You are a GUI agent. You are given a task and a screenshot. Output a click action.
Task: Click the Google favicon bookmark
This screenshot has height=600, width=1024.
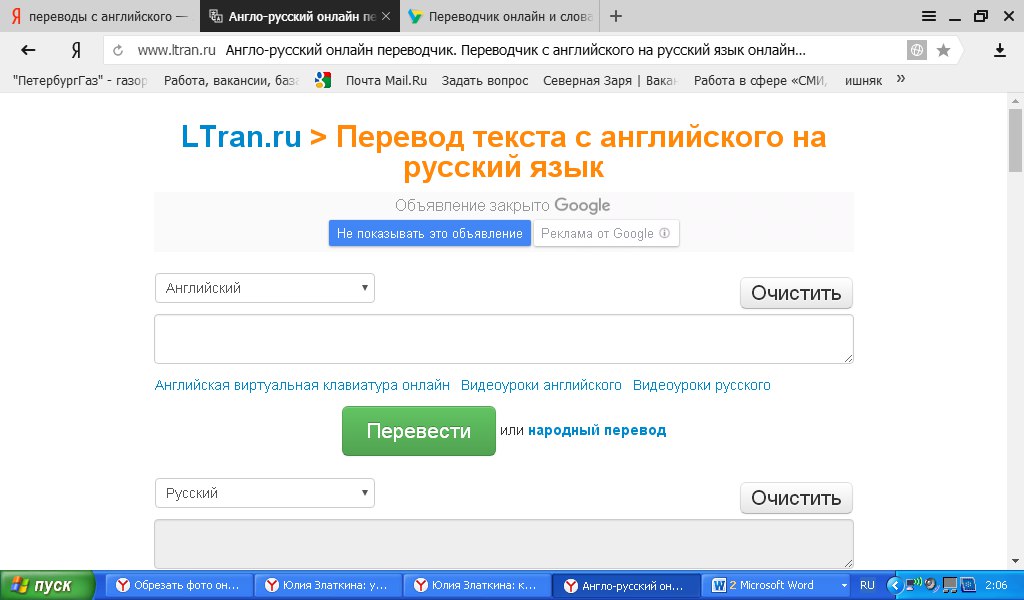pos(323,80)
